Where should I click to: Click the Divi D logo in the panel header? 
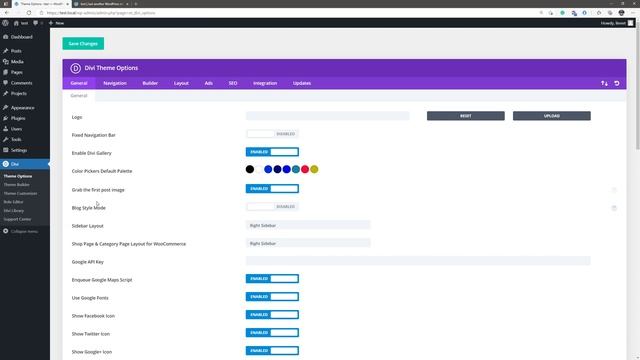76,68
